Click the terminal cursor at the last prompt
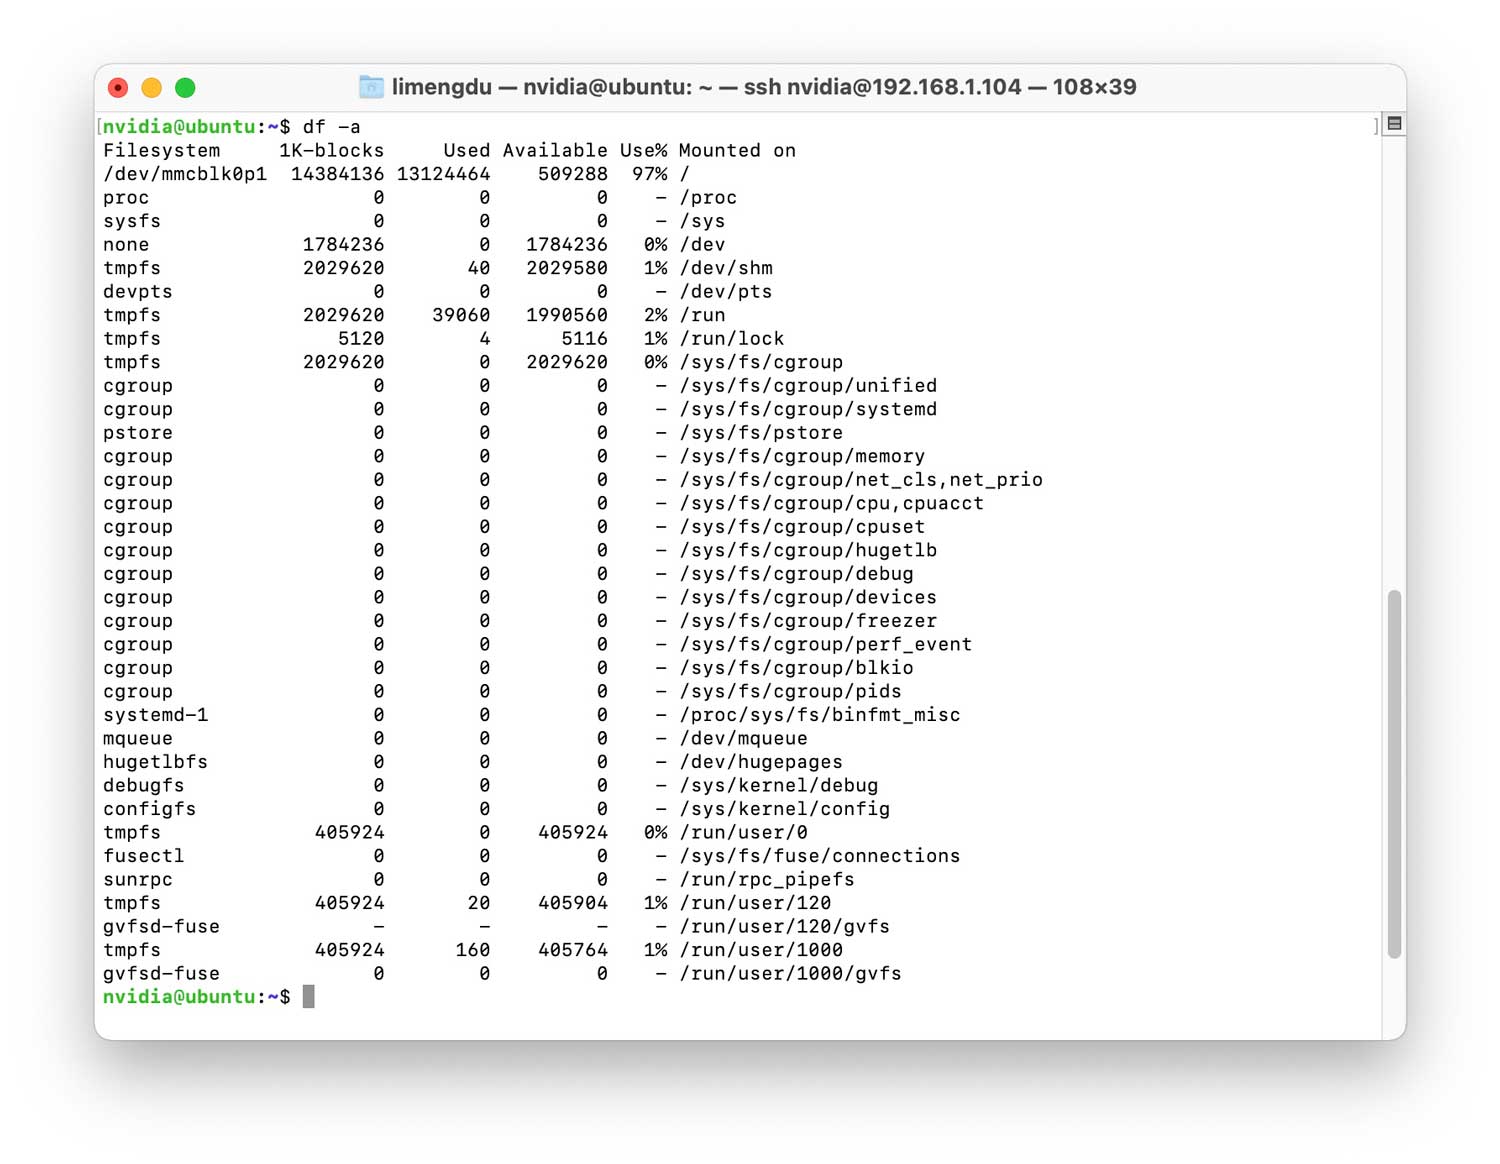This screenshot has width=1500, height=1164. [309, 997]
